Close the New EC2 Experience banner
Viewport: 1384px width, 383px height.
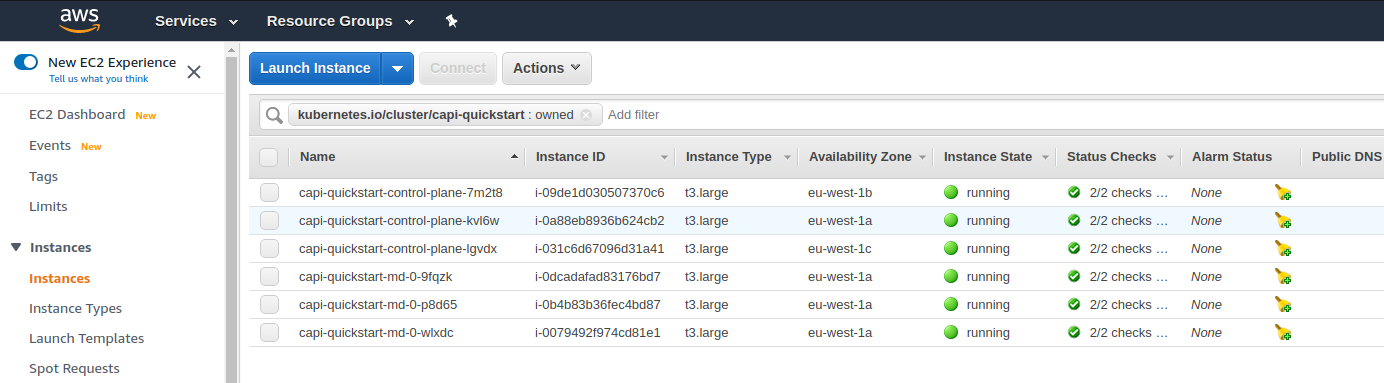(194, 71)
